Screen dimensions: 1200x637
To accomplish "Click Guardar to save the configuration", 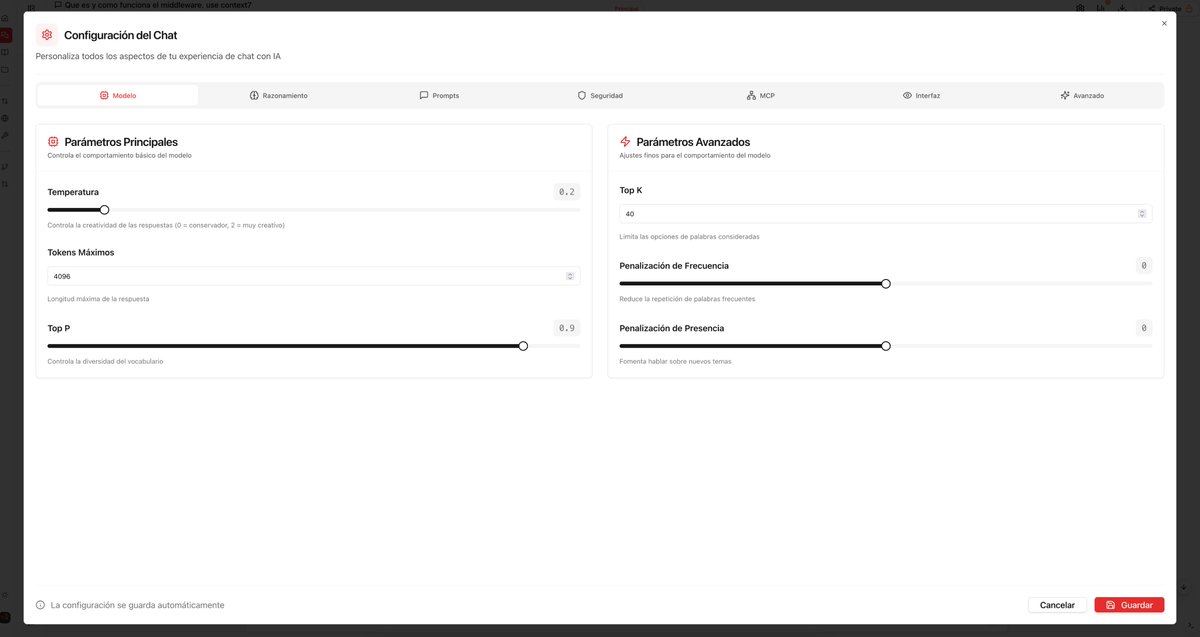I will coord(1129,605).
